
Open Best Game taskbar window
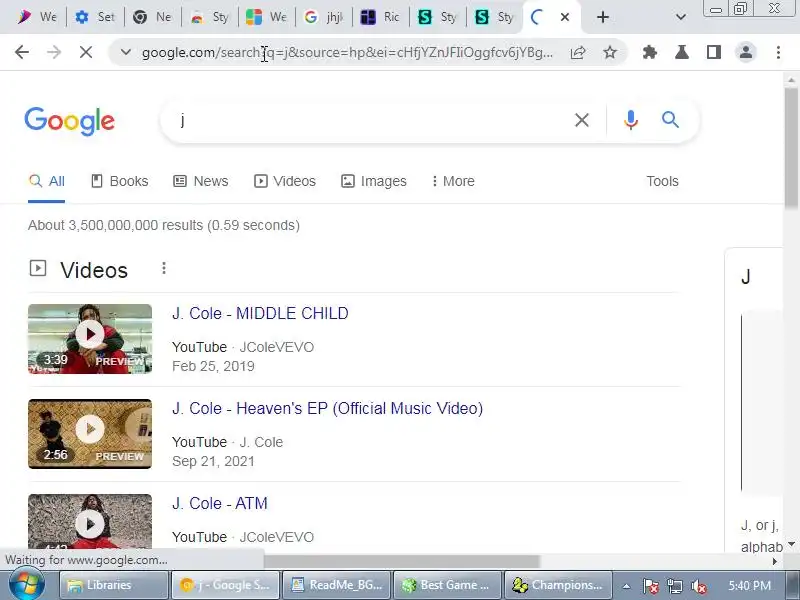pos(448,585)
